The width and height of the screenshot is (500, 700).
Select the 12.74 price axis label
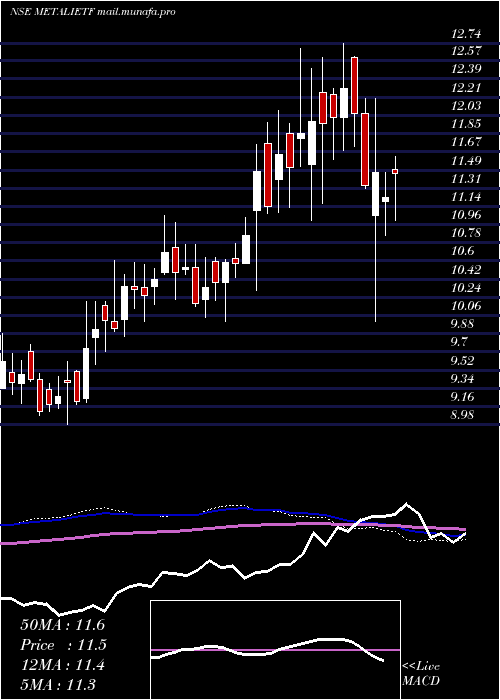[x=466, y=33]
